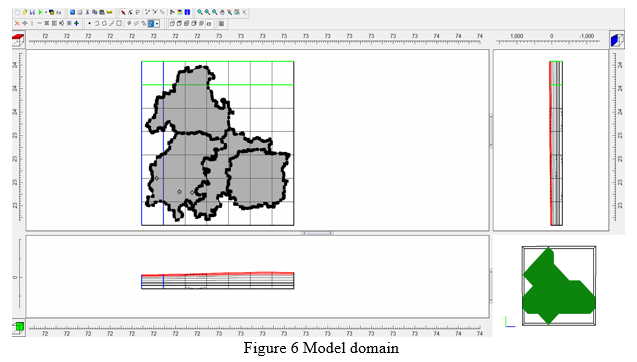Select the create rectangle object tool
The width and height of the screenshot is (637, 362).
point(119,23)
